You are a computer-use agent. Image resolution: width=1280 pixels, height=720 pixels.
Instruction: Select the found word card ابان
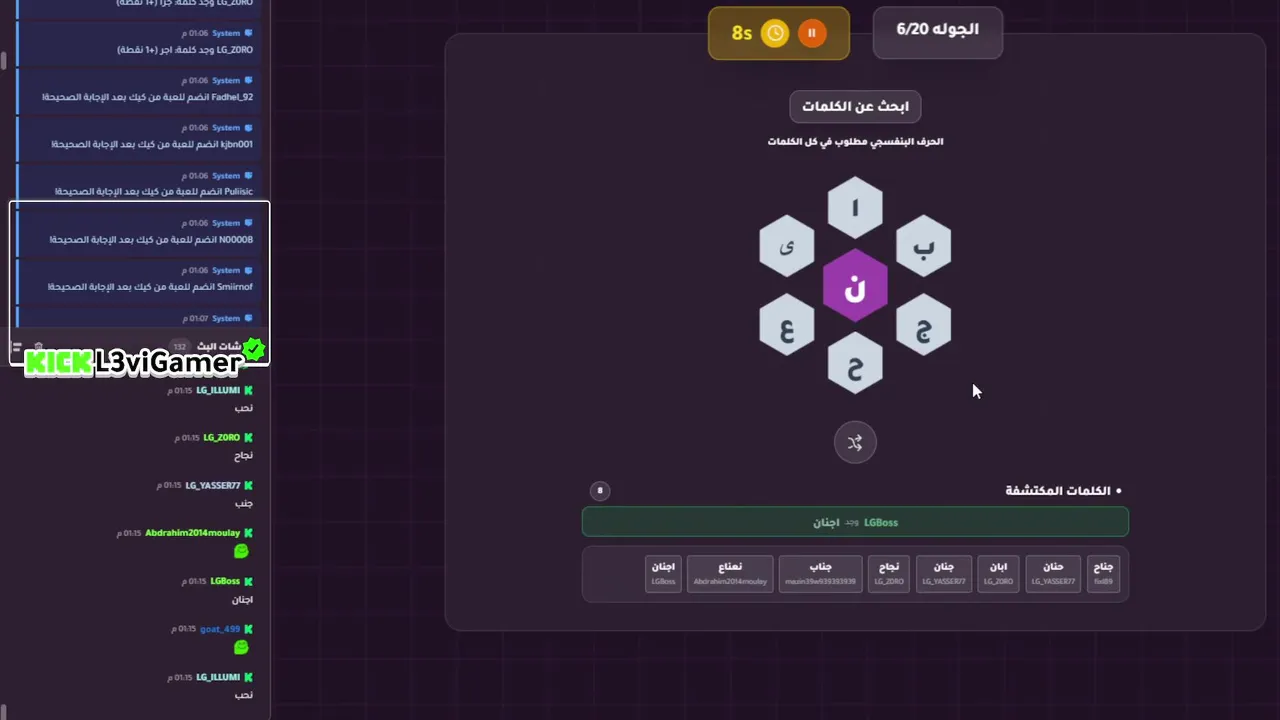[x=998, y=573]
